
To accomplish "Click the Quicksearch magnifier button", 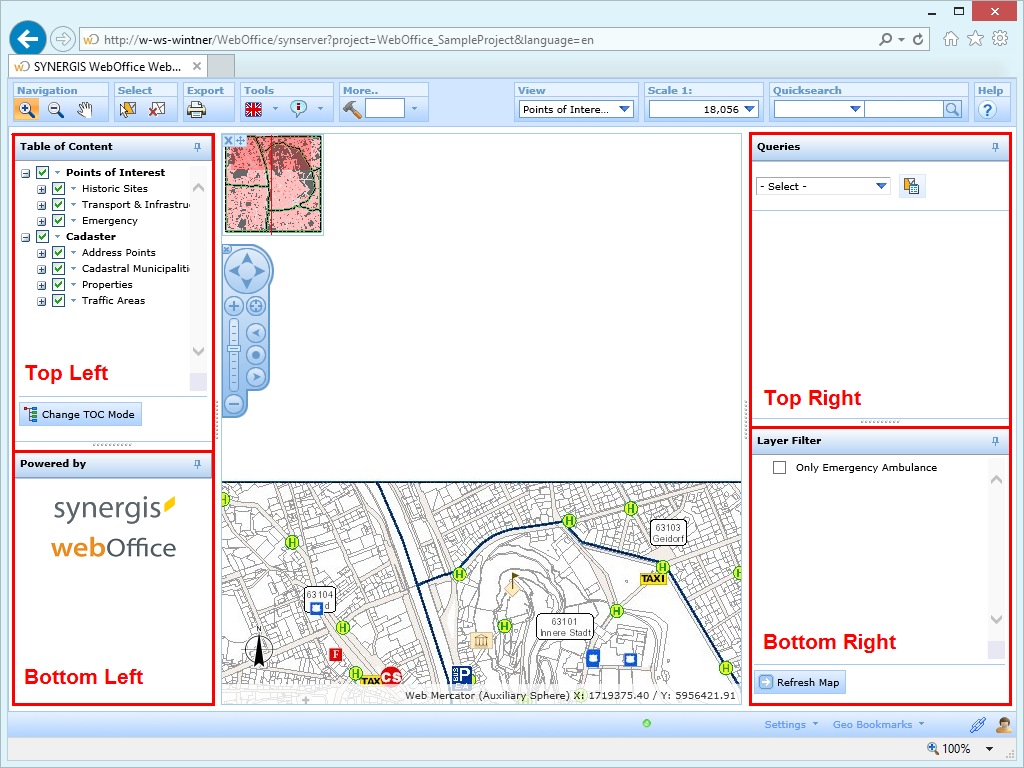I will [x=953, y=109].
